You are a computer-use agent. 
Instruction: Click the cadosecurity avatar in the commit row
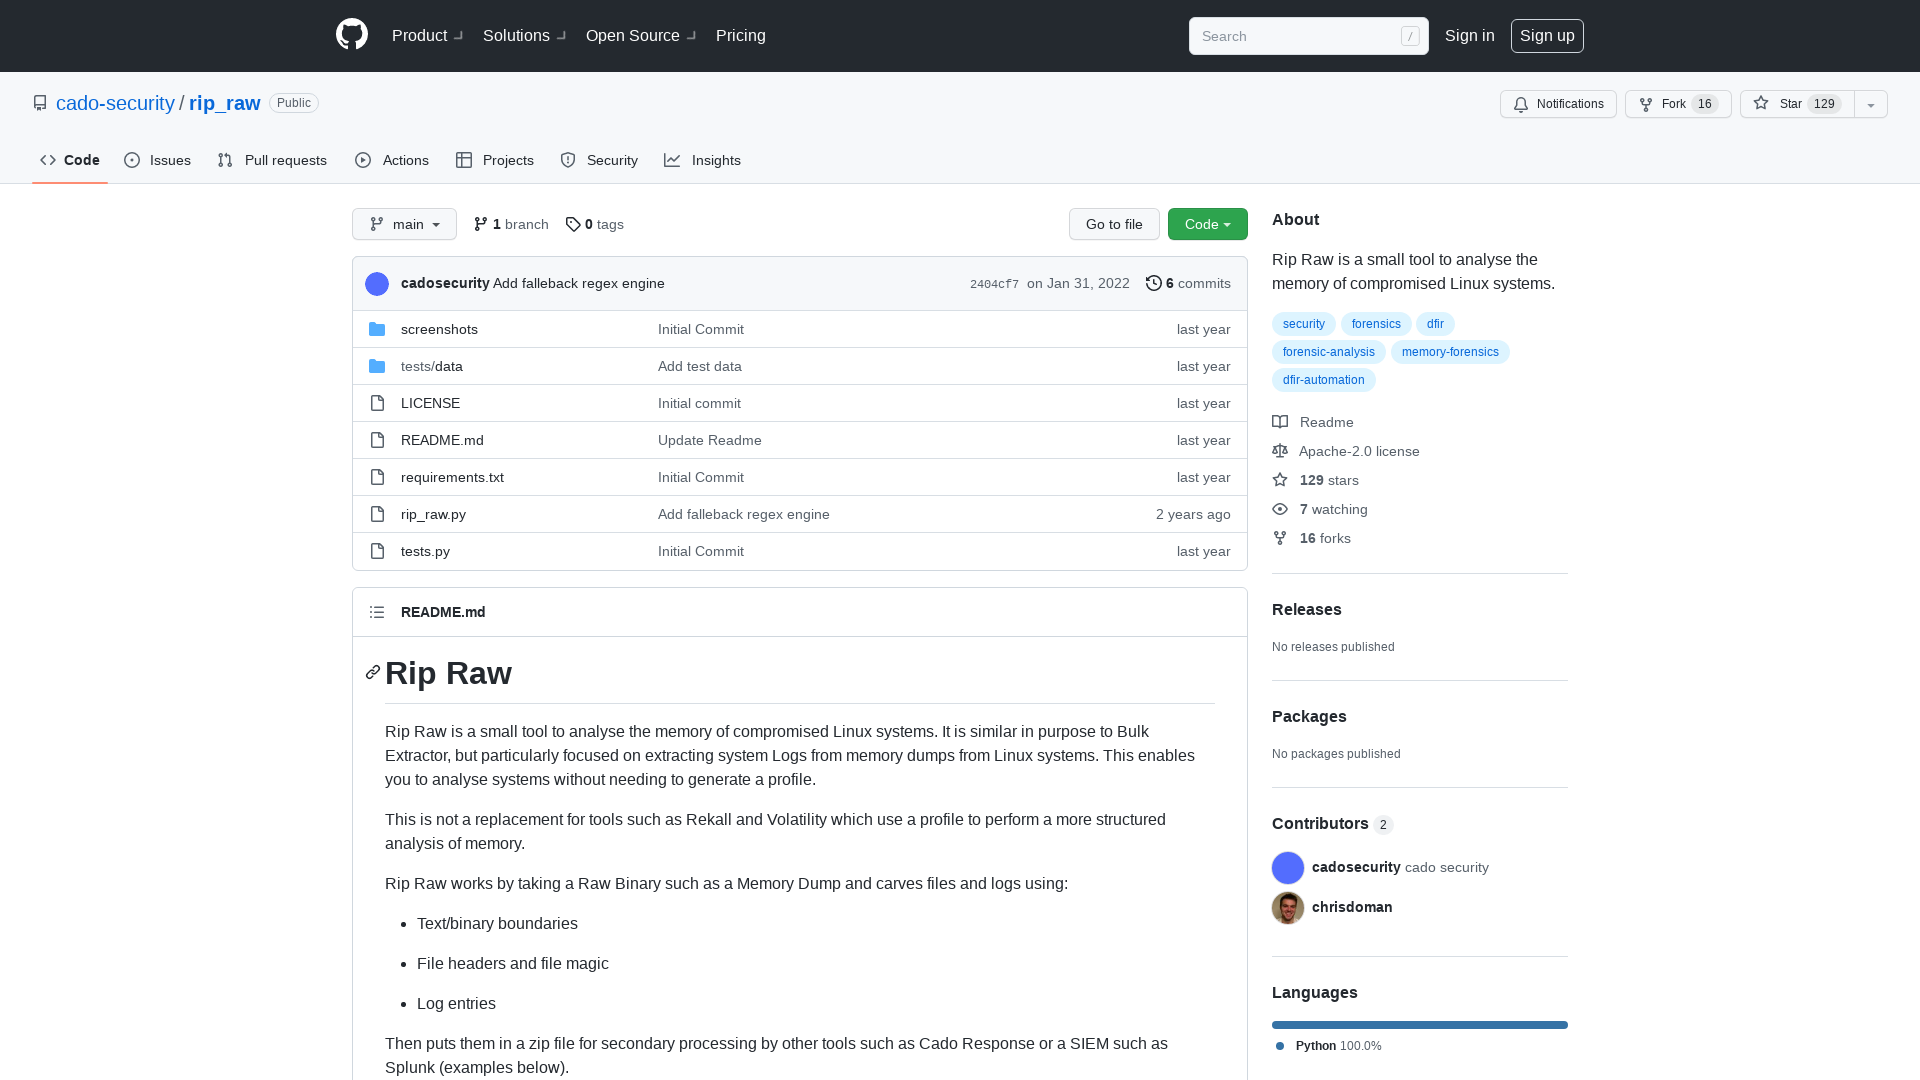click(377, 284)
